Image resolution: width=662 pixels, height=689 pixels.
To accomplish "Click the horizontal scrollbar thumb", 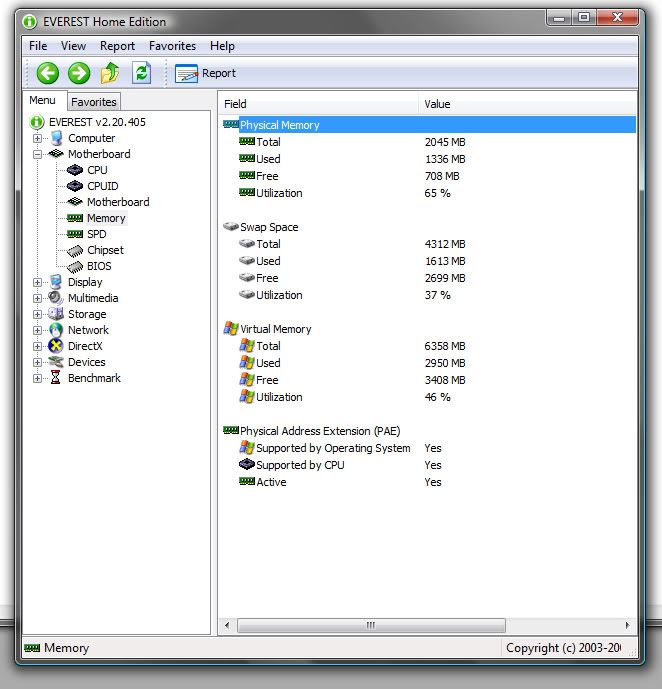I will pos(371,625).
